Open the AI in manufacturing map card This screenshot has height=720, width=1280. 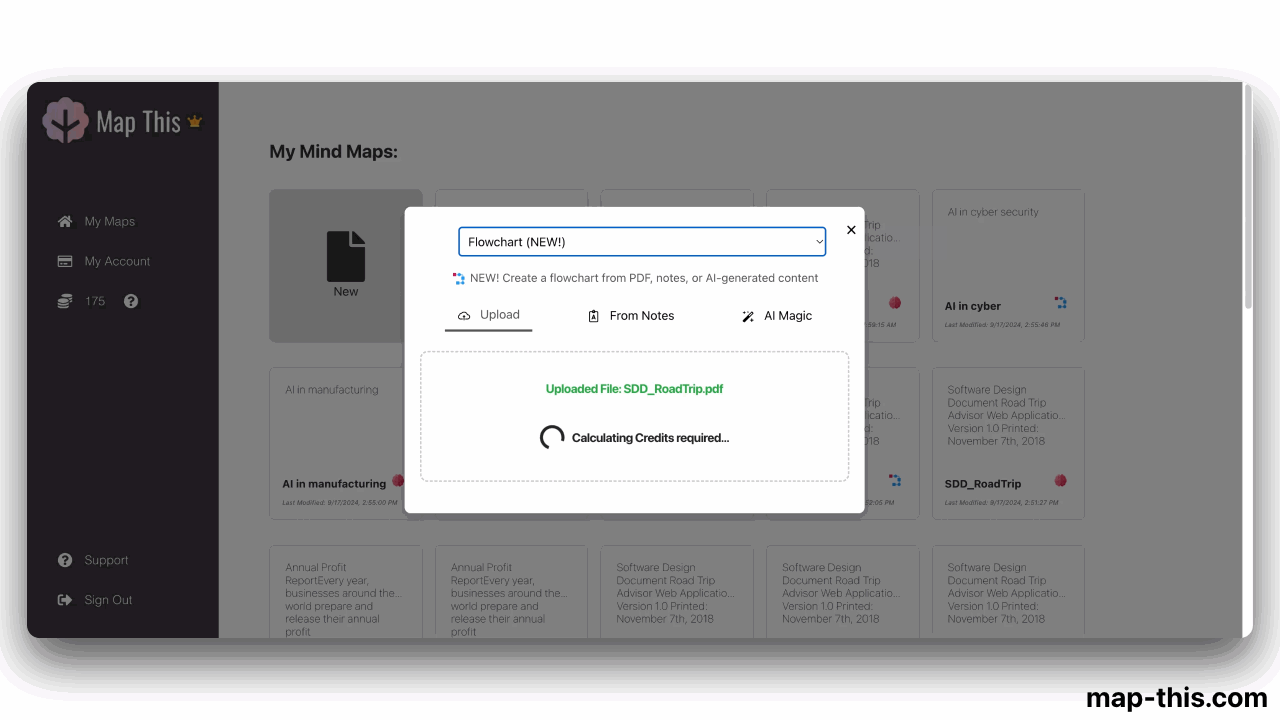[x=346, y=444]
